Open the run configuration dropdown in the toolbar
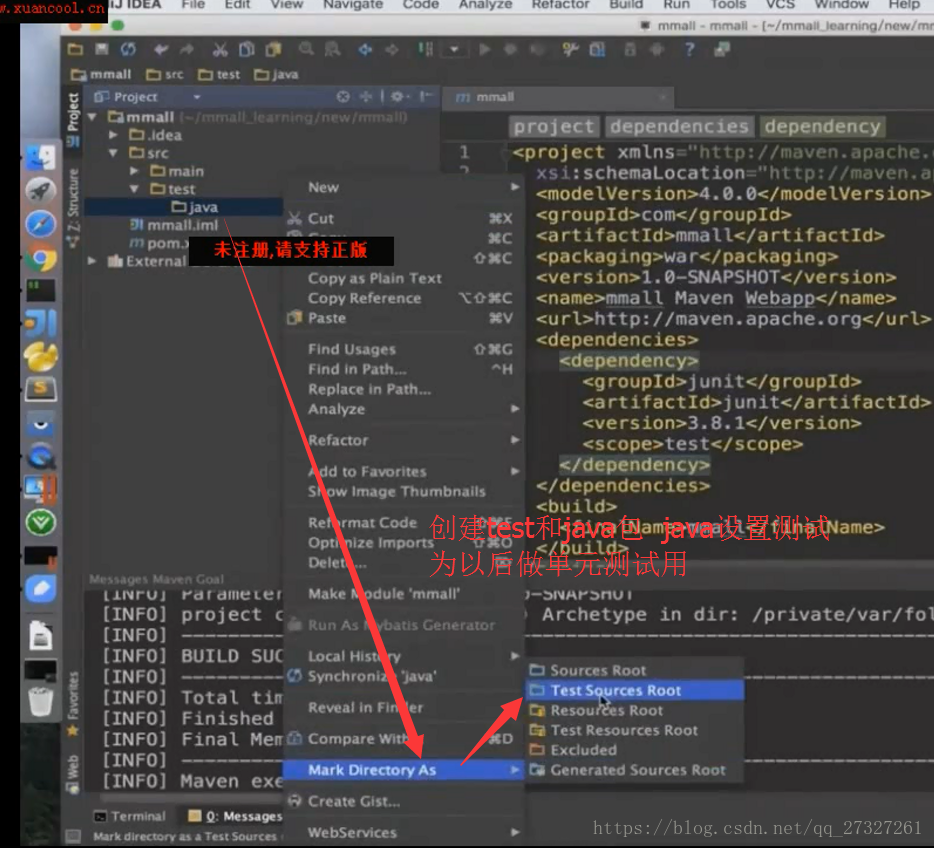Screen dimensions: 934x848 pos(454,49)
